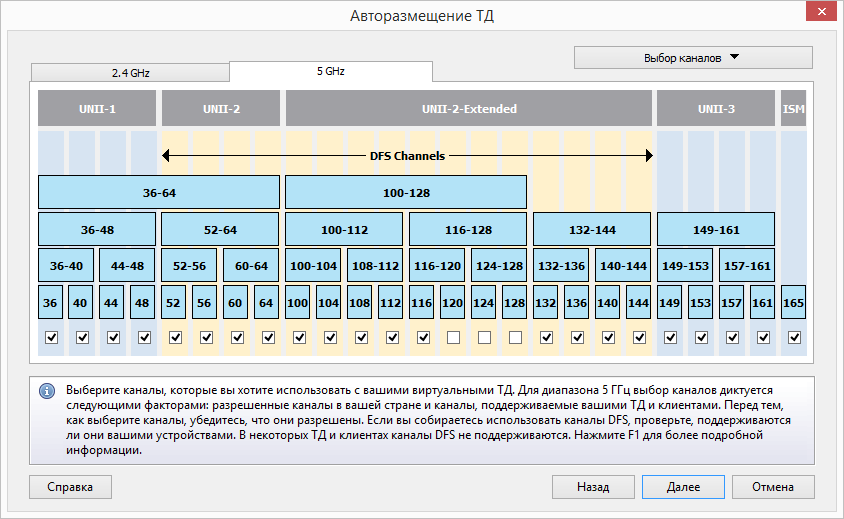Click channel 144 box
Screen dimensions: 844x519
point(638,303)
